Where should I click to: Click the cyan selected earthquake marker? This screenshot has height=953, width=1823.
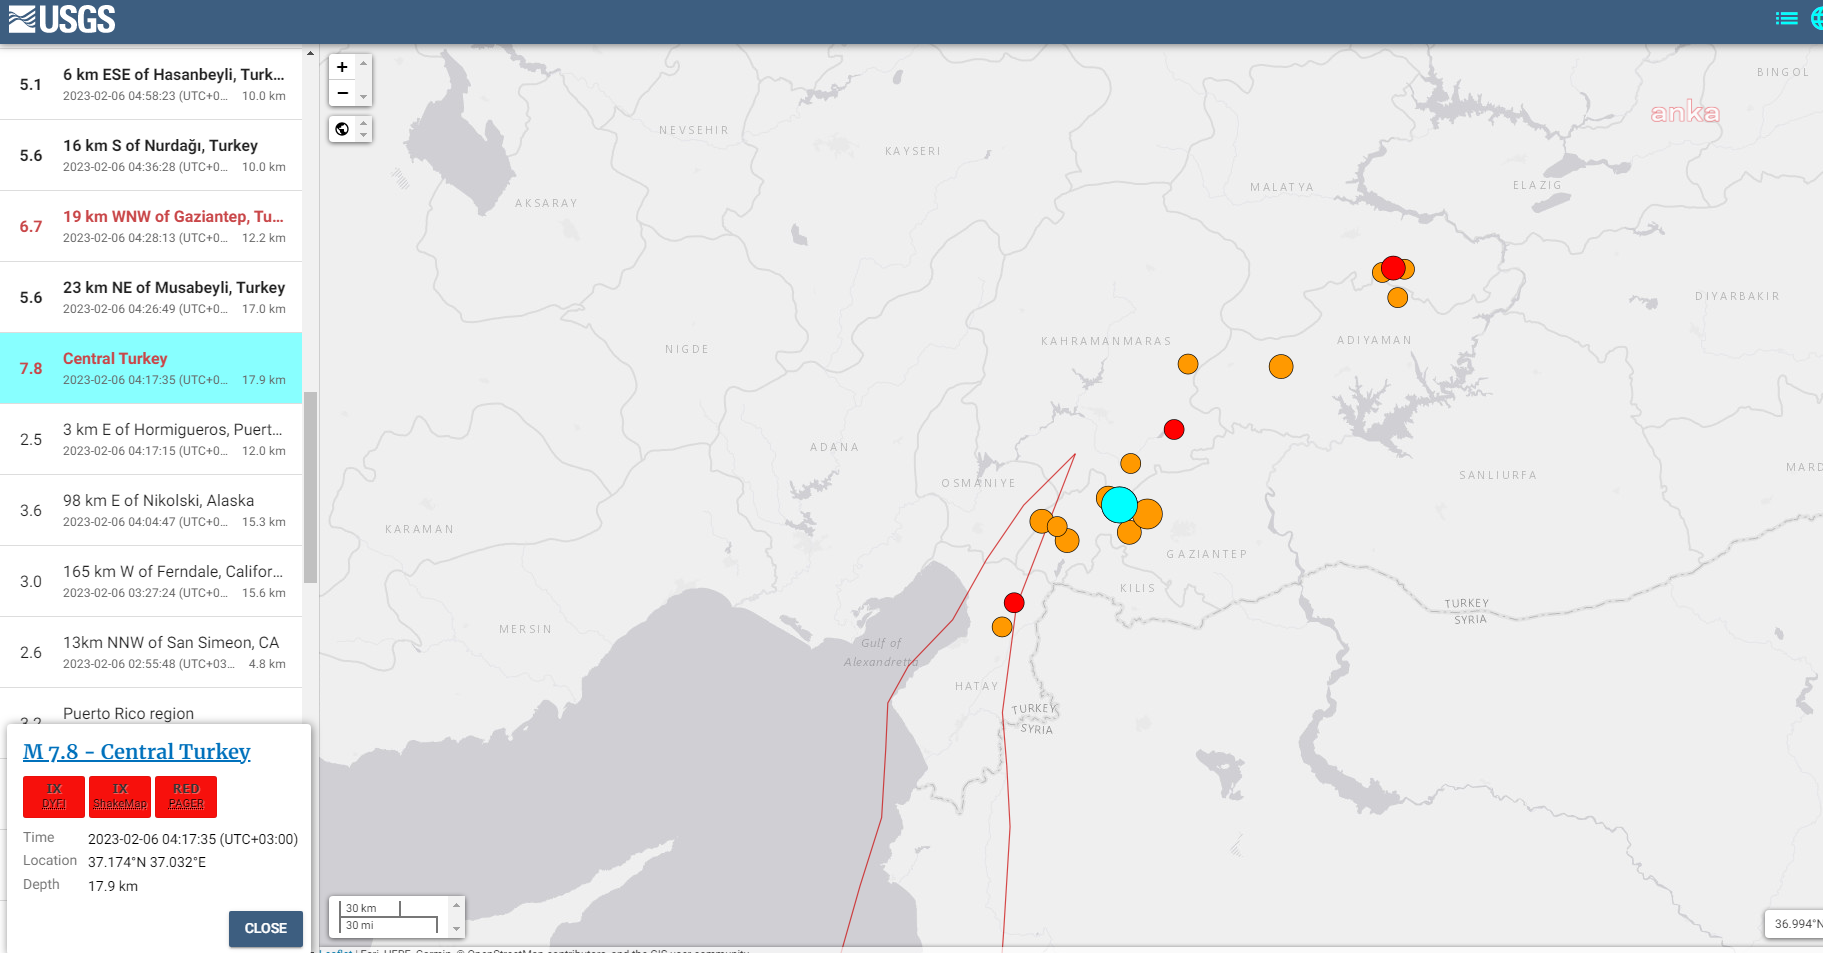coord(1119,505)
